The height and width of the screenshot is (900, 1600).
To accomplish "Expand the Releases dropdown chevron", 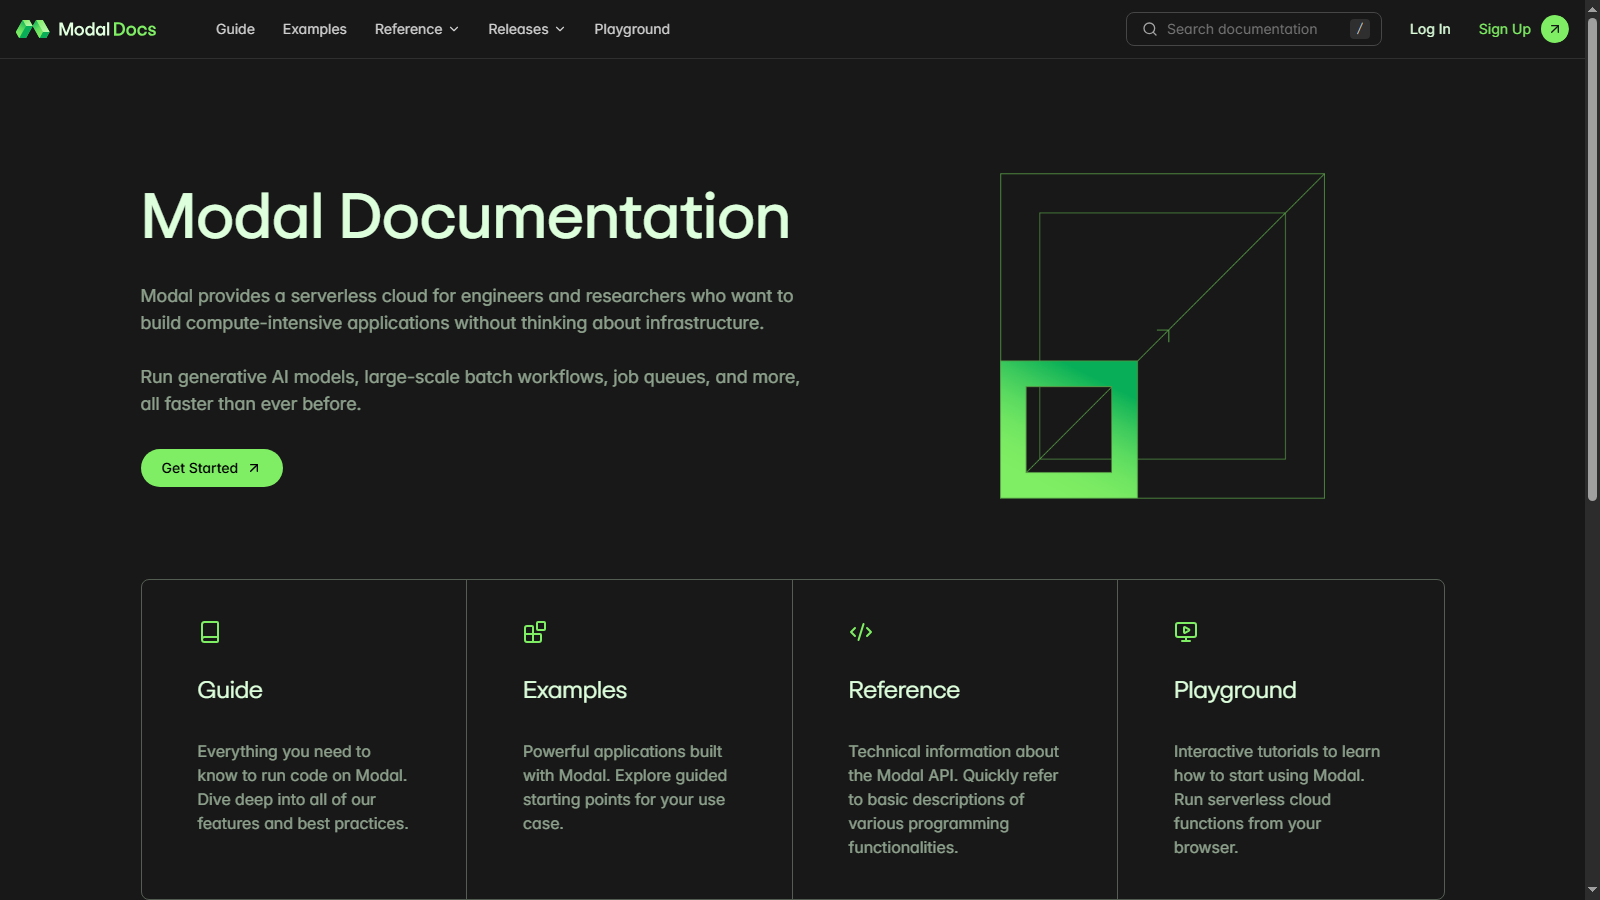I will click(560, 29).
